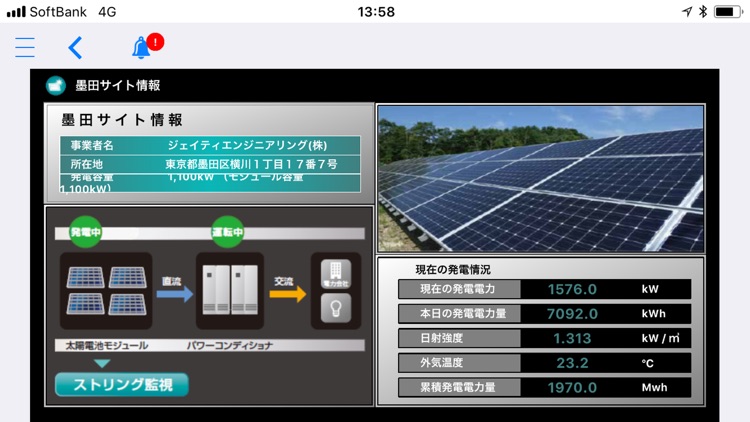
Task: Click the teal down triangle above ストリング監視
Action: [x=102, y=364]
